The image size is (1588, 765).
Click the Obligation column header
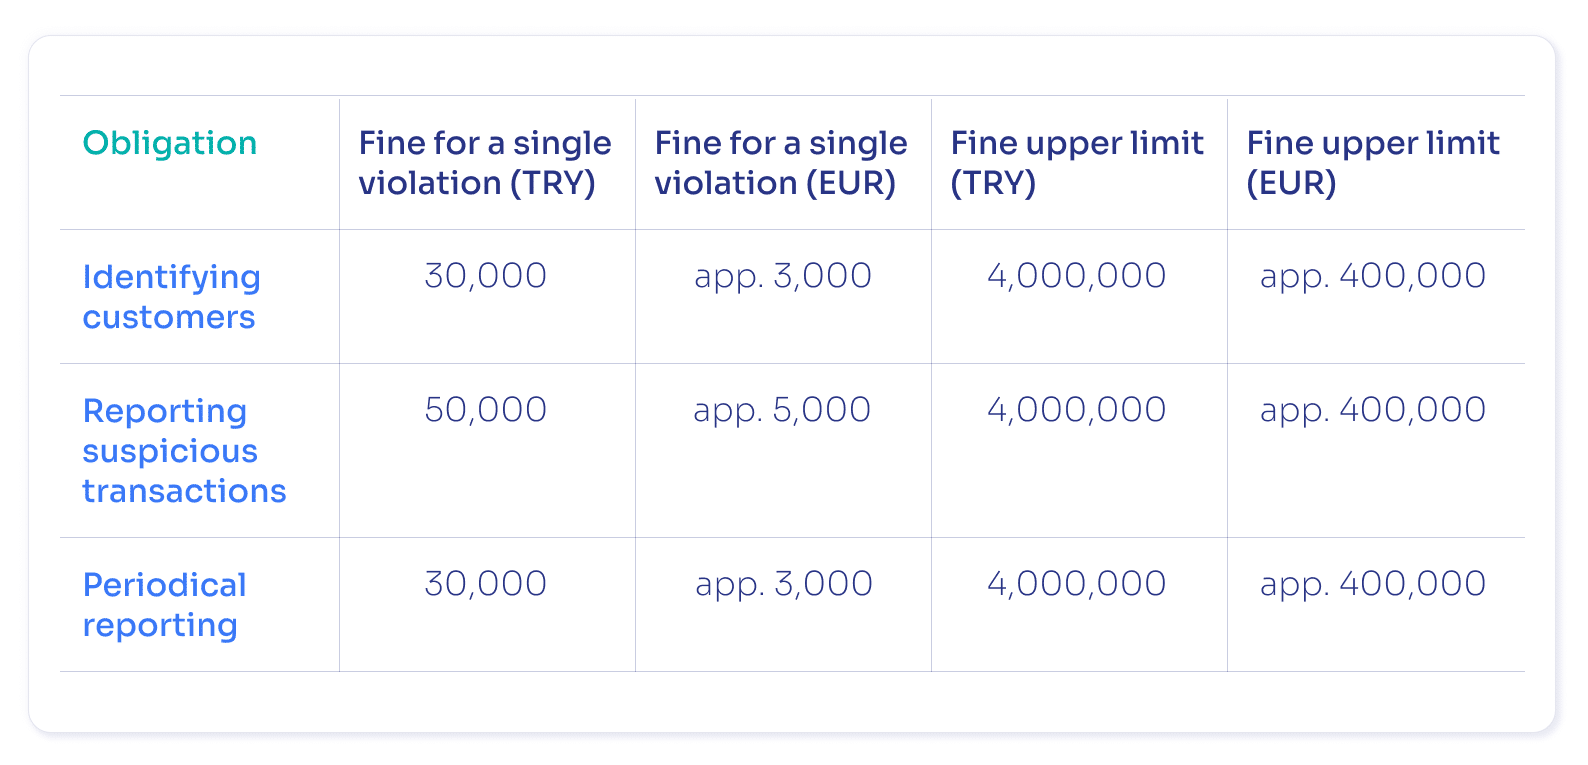click(170, 143)
